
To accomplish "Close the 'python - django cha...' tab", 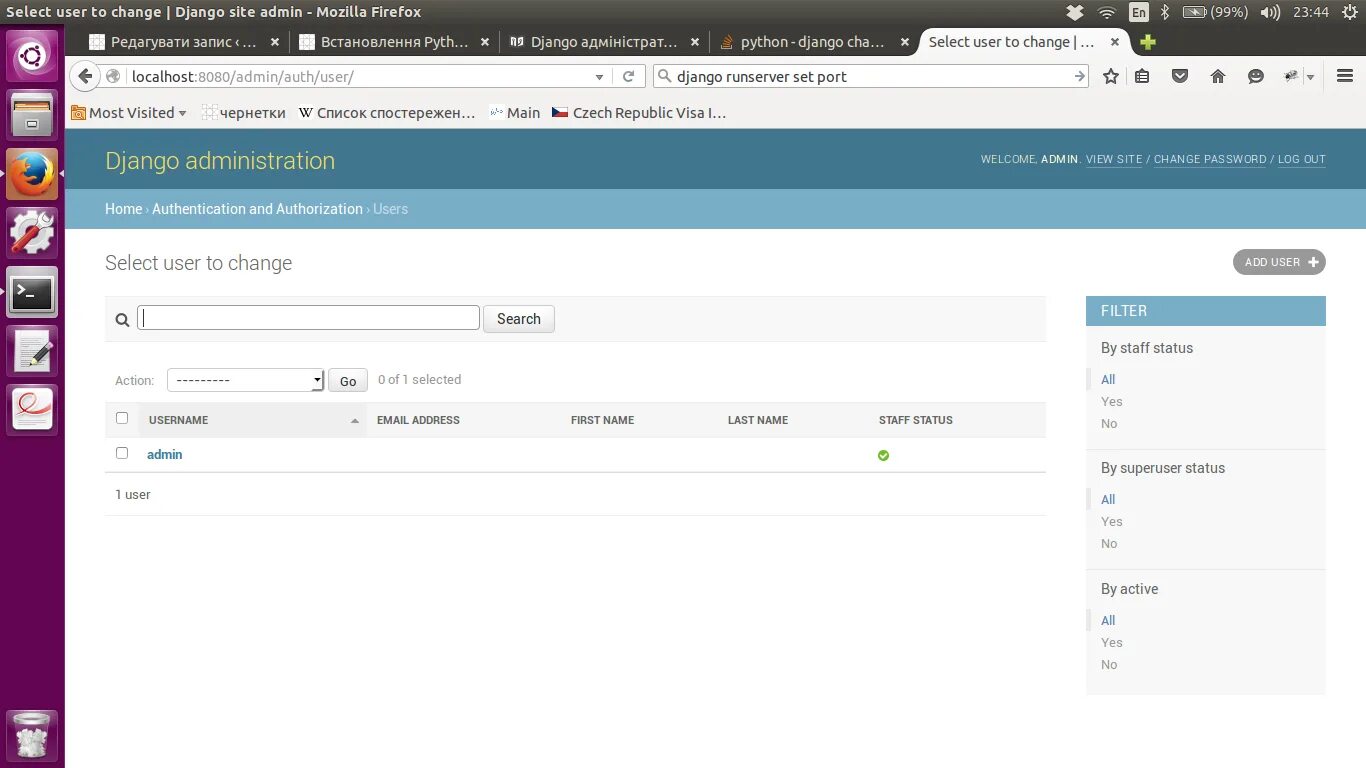I will tap(905, 42).
